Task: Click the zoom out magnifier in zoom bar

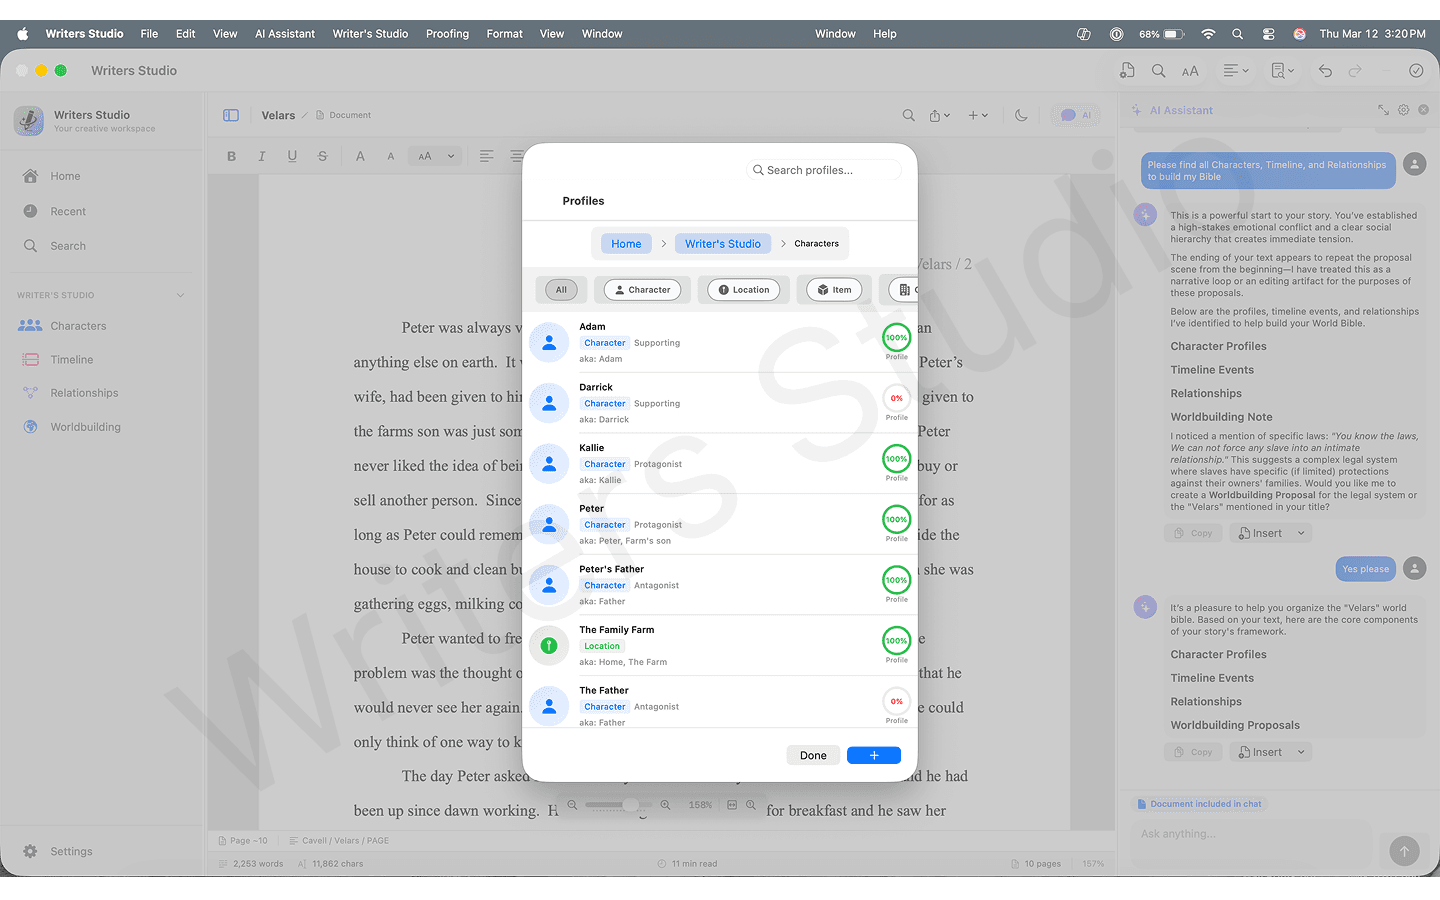Action: pos(572,804)
